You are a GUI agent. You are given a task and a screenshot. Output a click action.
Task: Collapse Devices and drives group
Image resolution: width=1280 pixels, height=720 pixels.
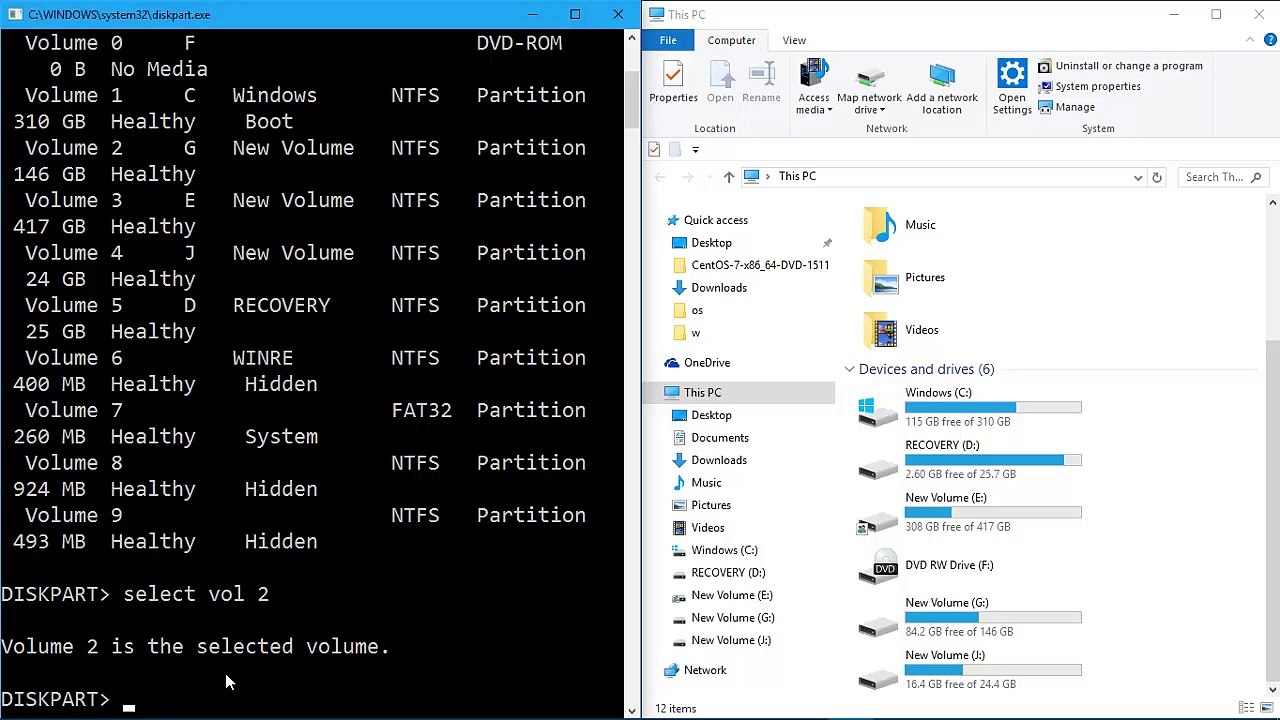tap(849, 369)
